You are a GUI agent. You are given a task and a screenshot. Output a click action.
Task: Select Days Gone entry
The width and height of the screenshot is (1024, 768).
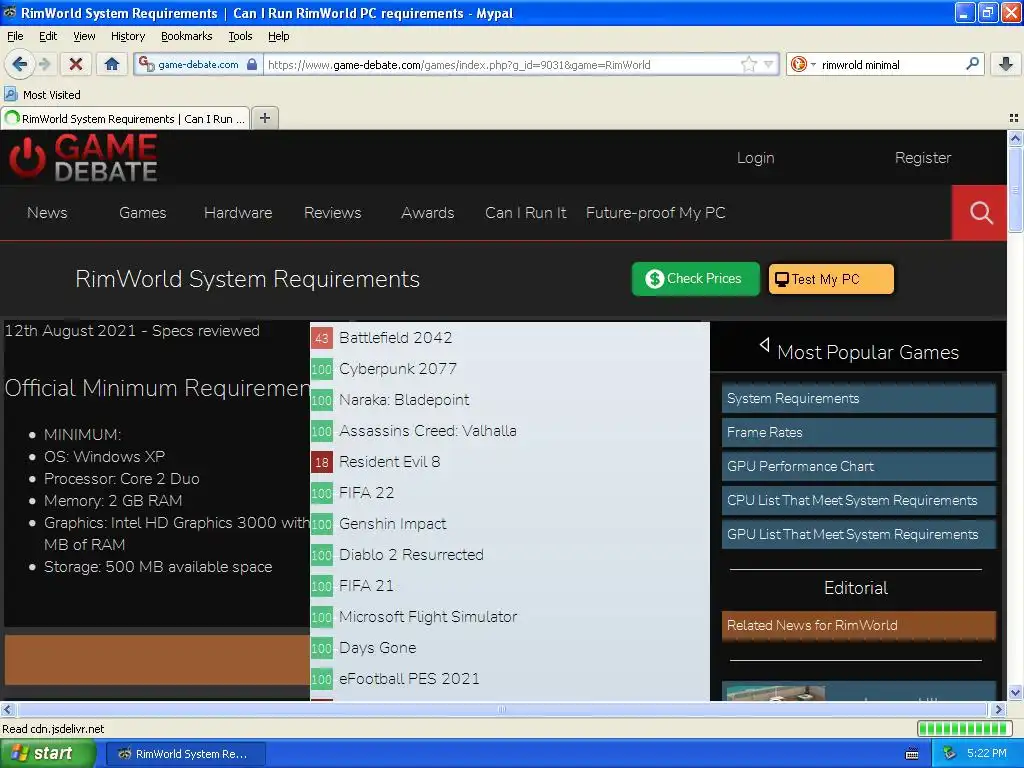point(377,648)
